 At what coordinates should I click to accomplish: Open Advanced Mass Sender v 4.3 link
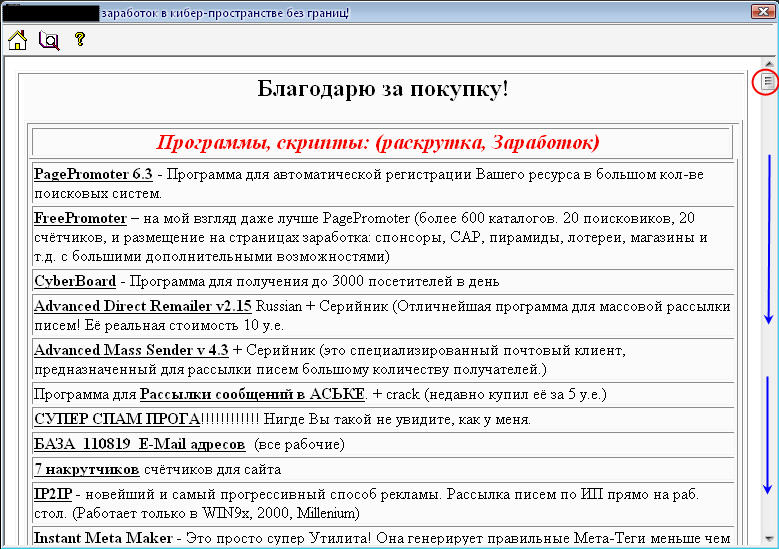pyautogui.click(x=131, y=350)
